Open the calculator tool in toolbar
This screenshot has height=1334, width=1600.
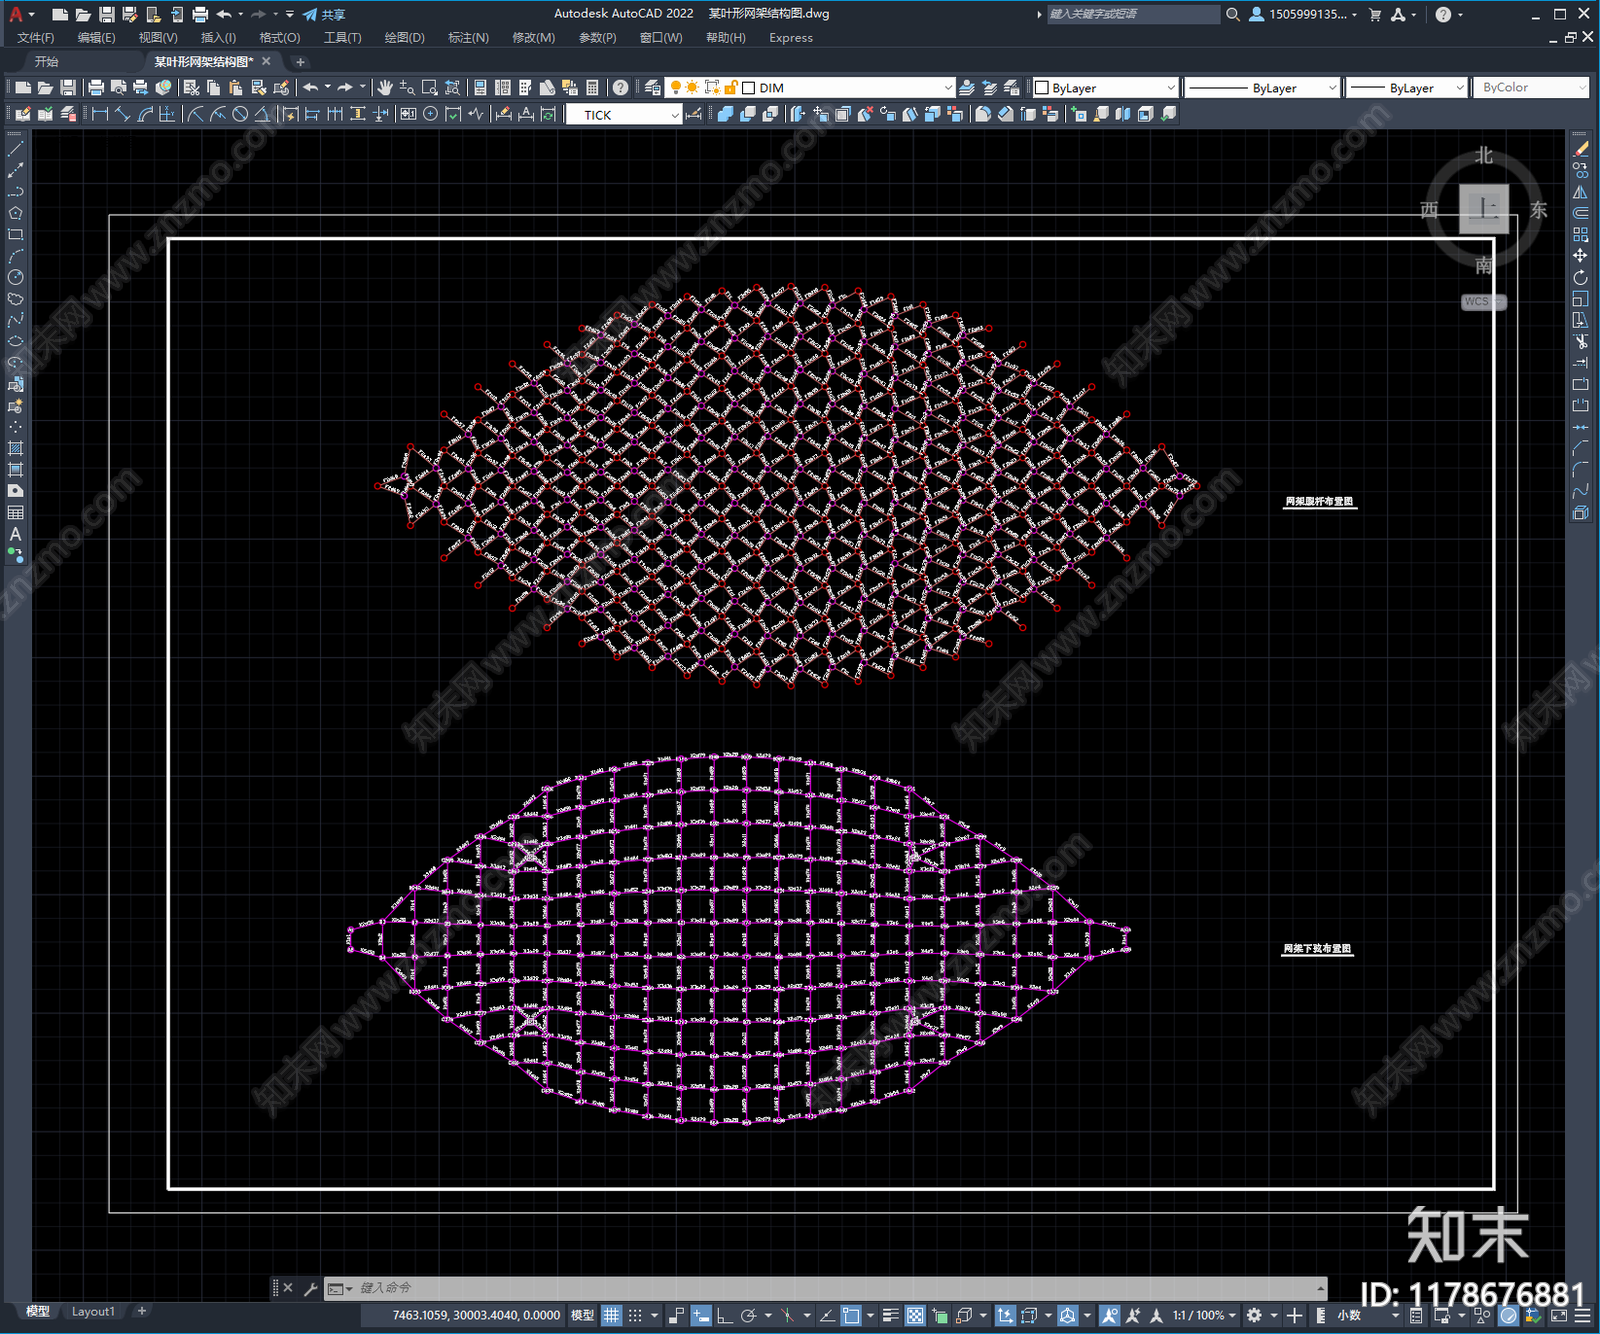pos(592,88)
